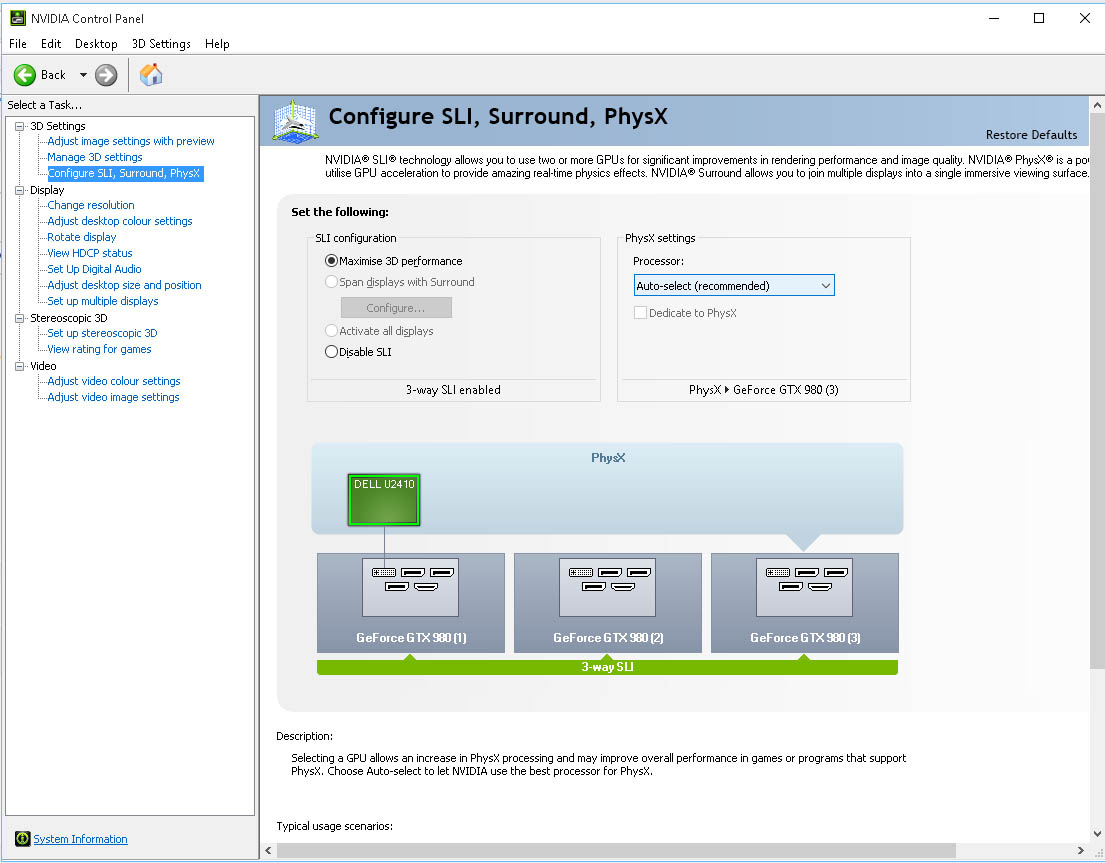Screen dimensions: 1105x863
Task: Open View rating for games task
Action: (99, 349)
